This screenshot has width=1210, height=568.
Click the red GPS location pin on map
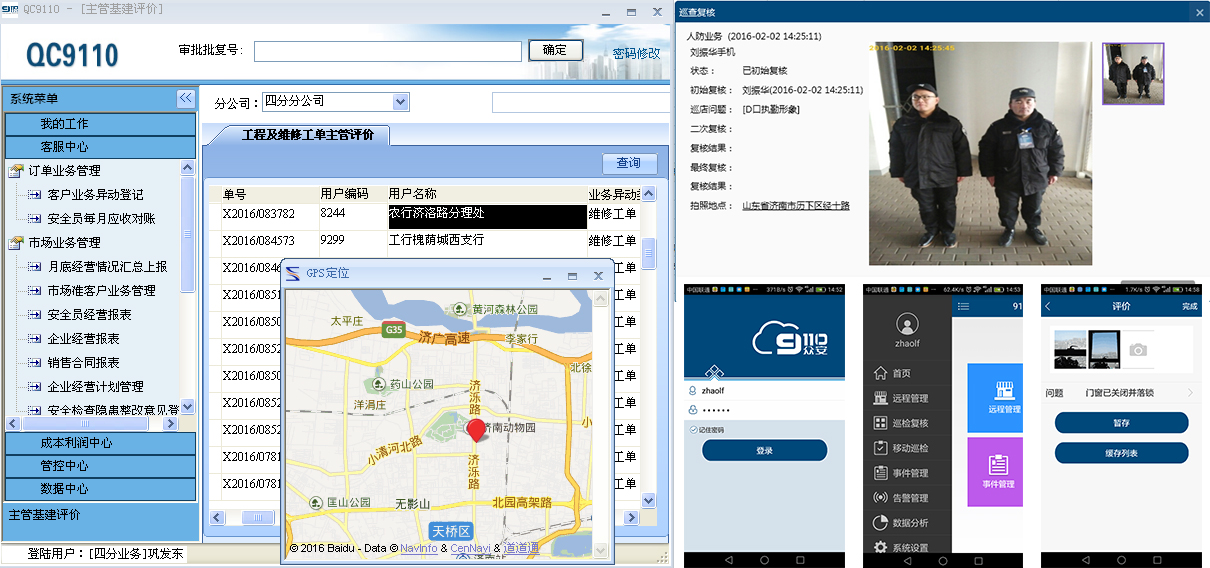click(477, 430)
